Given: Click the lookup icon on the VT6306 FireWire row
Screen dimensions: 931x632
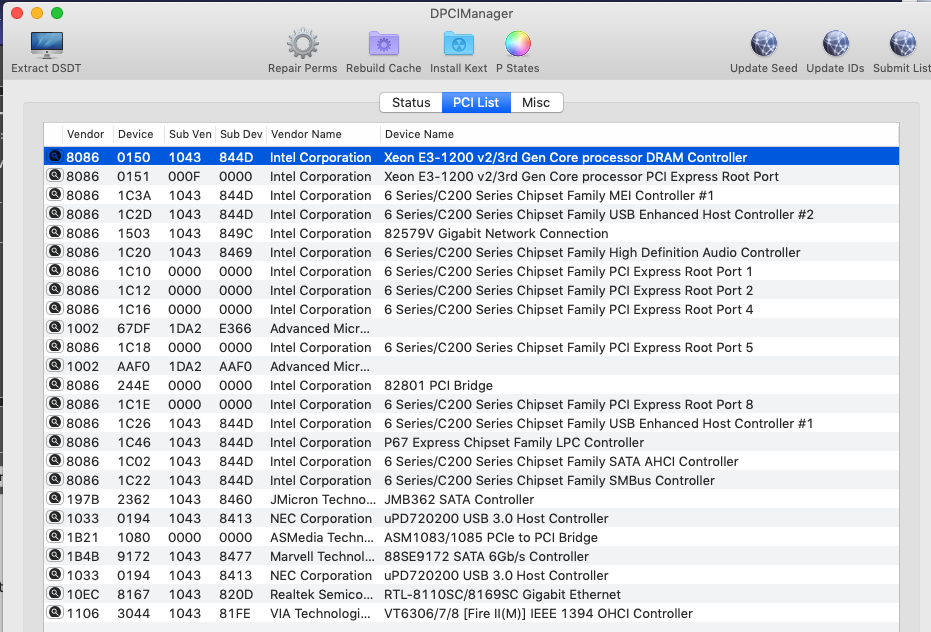Looking at the screenshot, I should coord(55,613).
